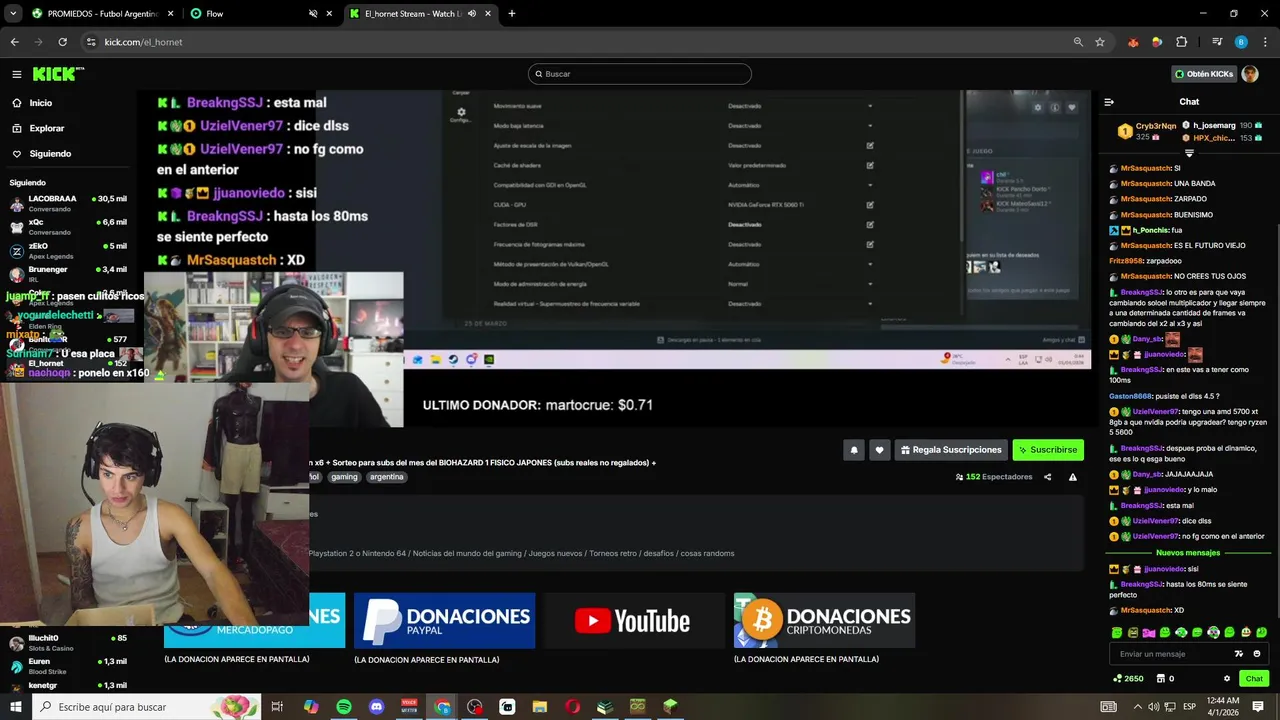Open the tab search dropdown arrow
This screenshot has width=1280, height=720.
(x=13, y=14)
